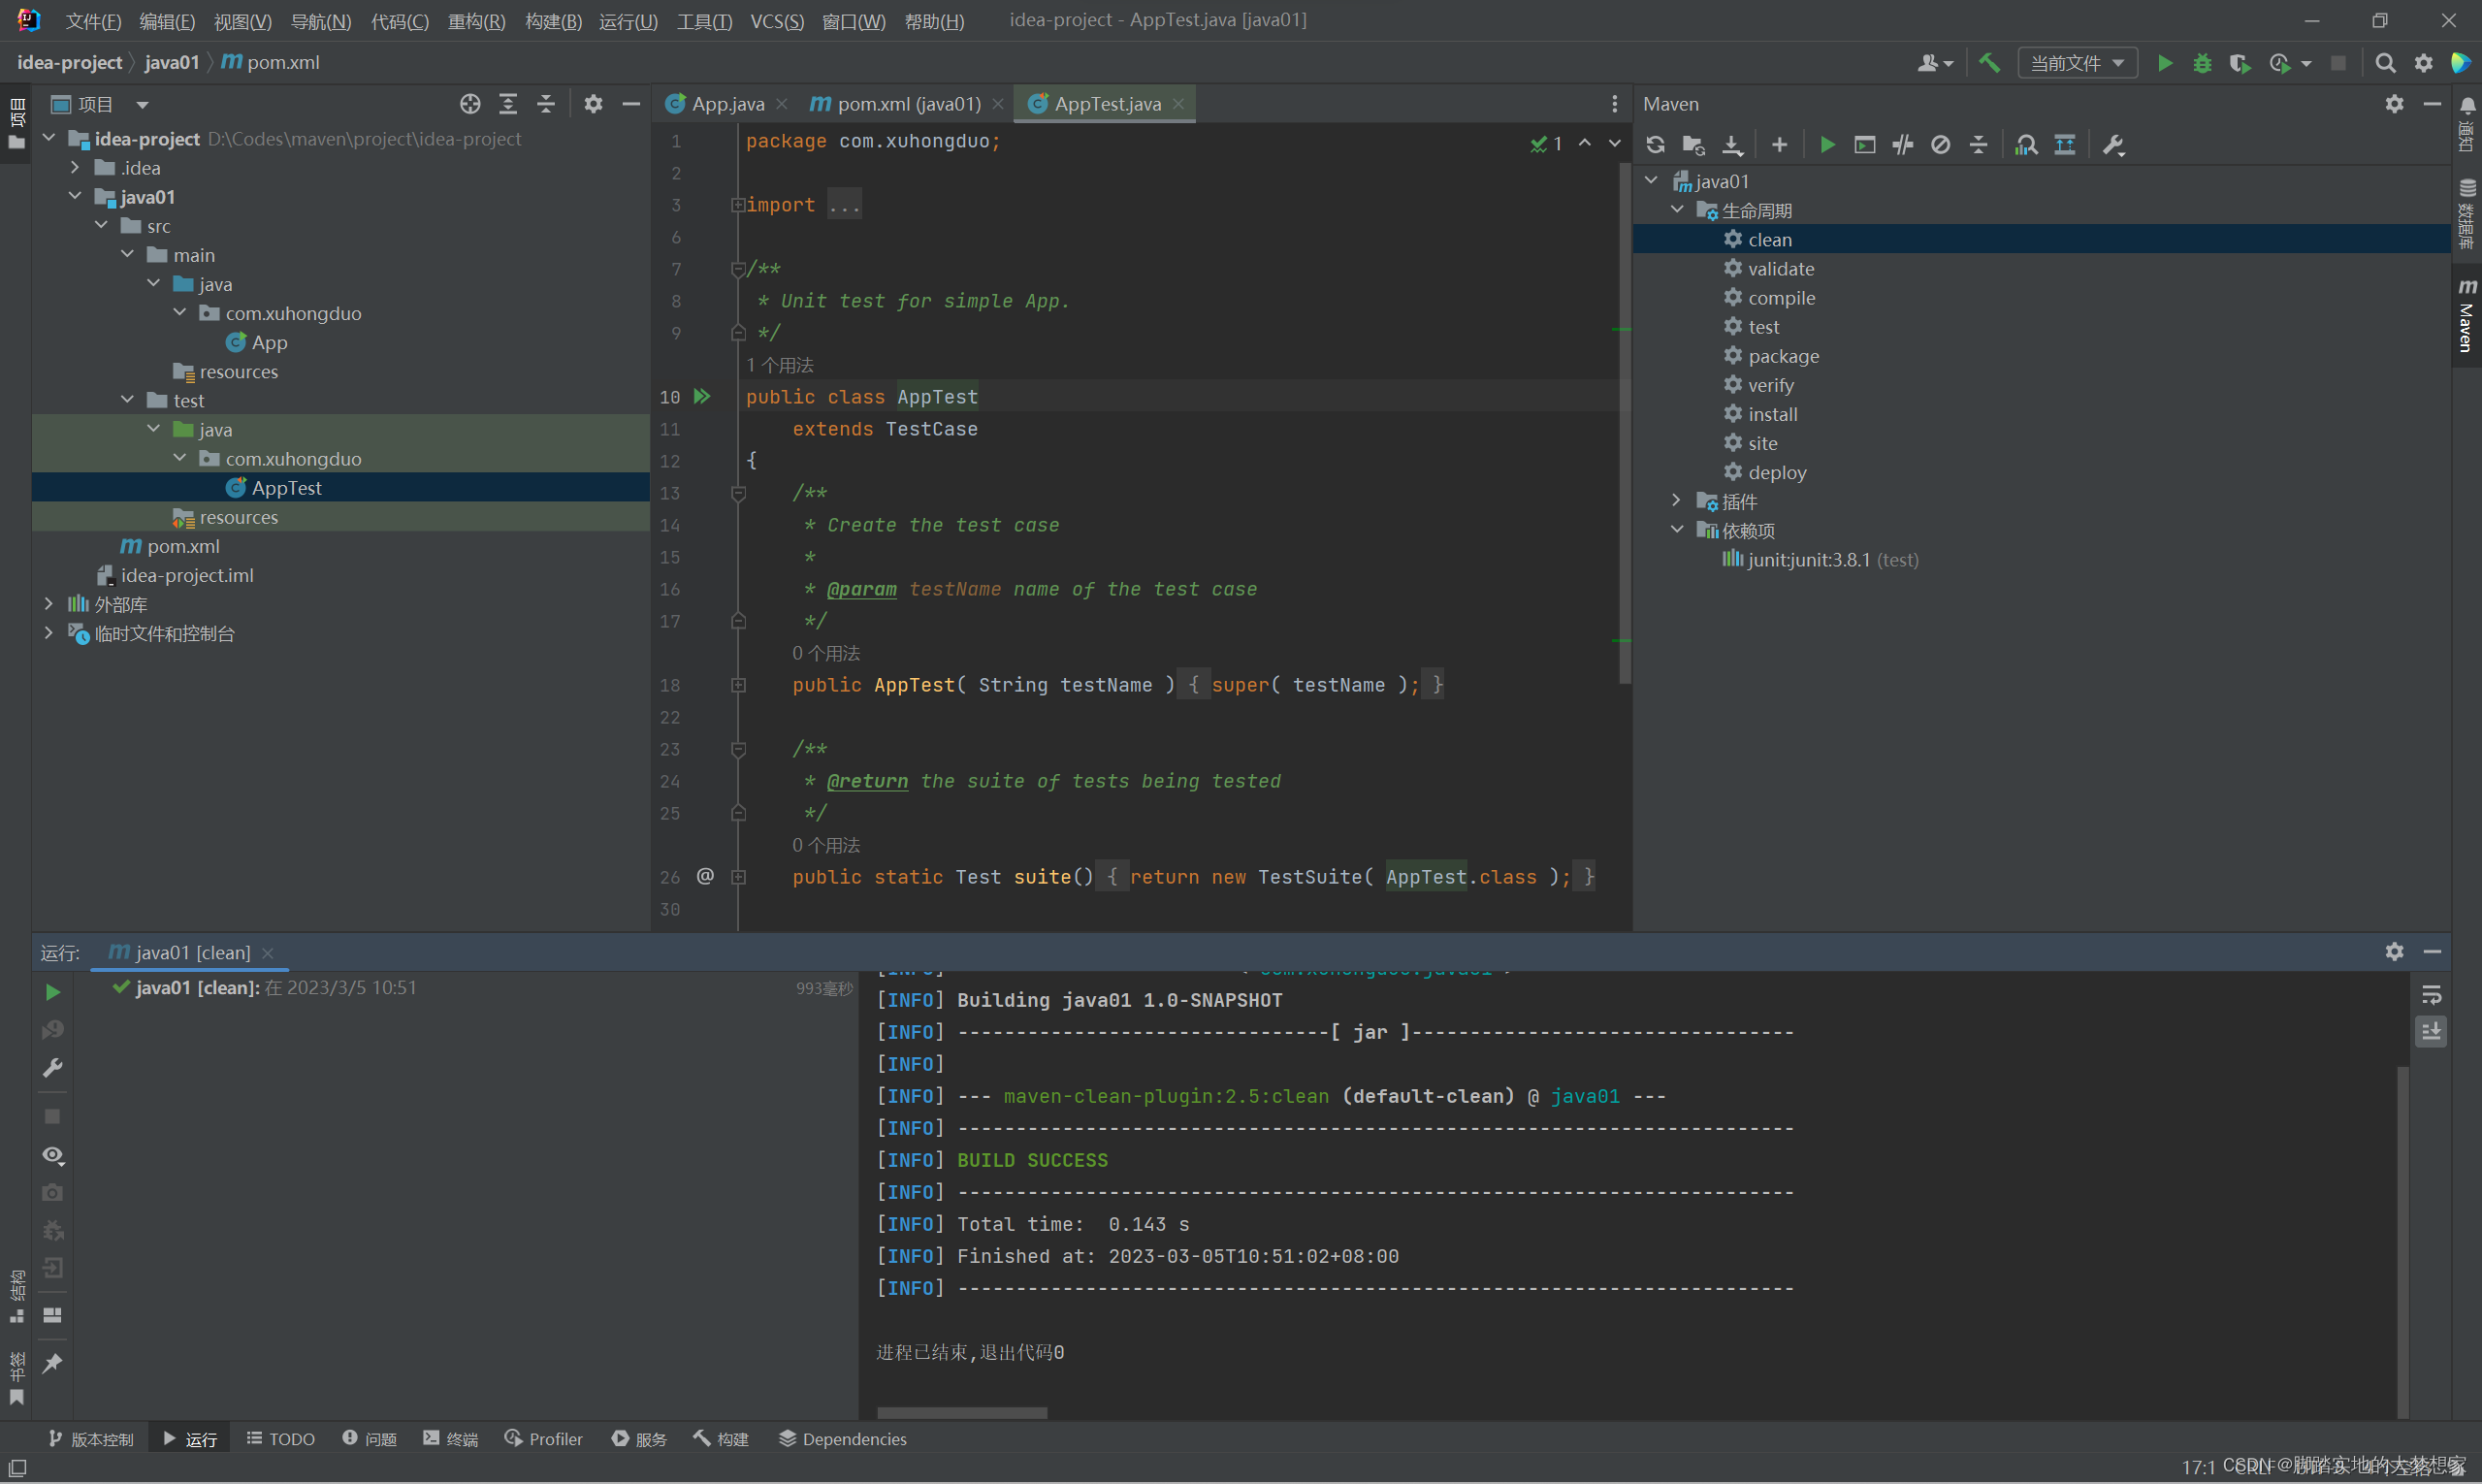Open Dependencies tool window
The width and height of the screenshot is (2482, 1484).
coord(843,1438)
